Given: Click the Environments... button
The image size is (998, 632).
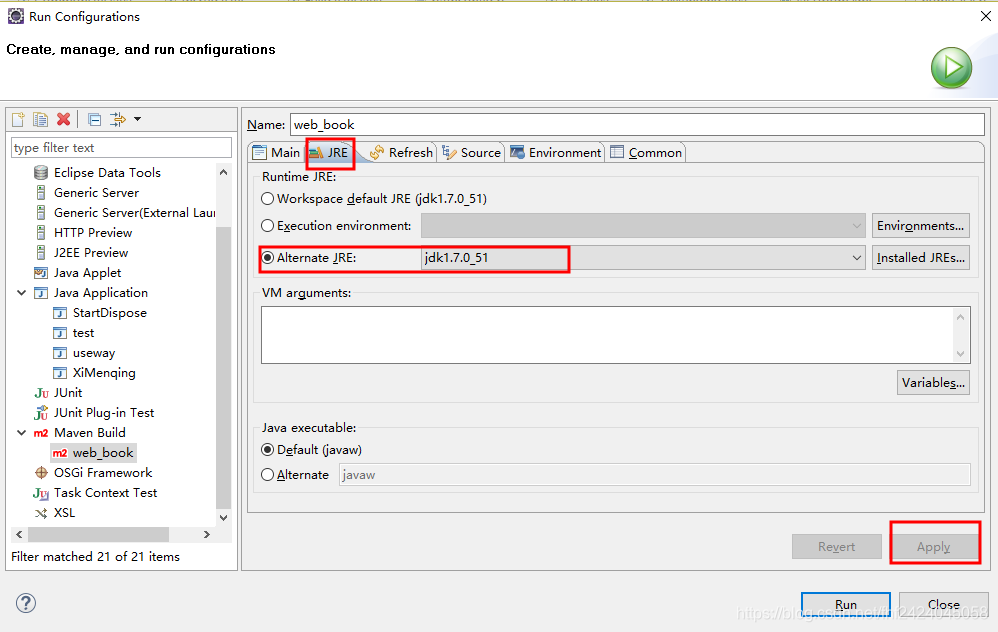Looking at the screenshot, I should [920, 226].
